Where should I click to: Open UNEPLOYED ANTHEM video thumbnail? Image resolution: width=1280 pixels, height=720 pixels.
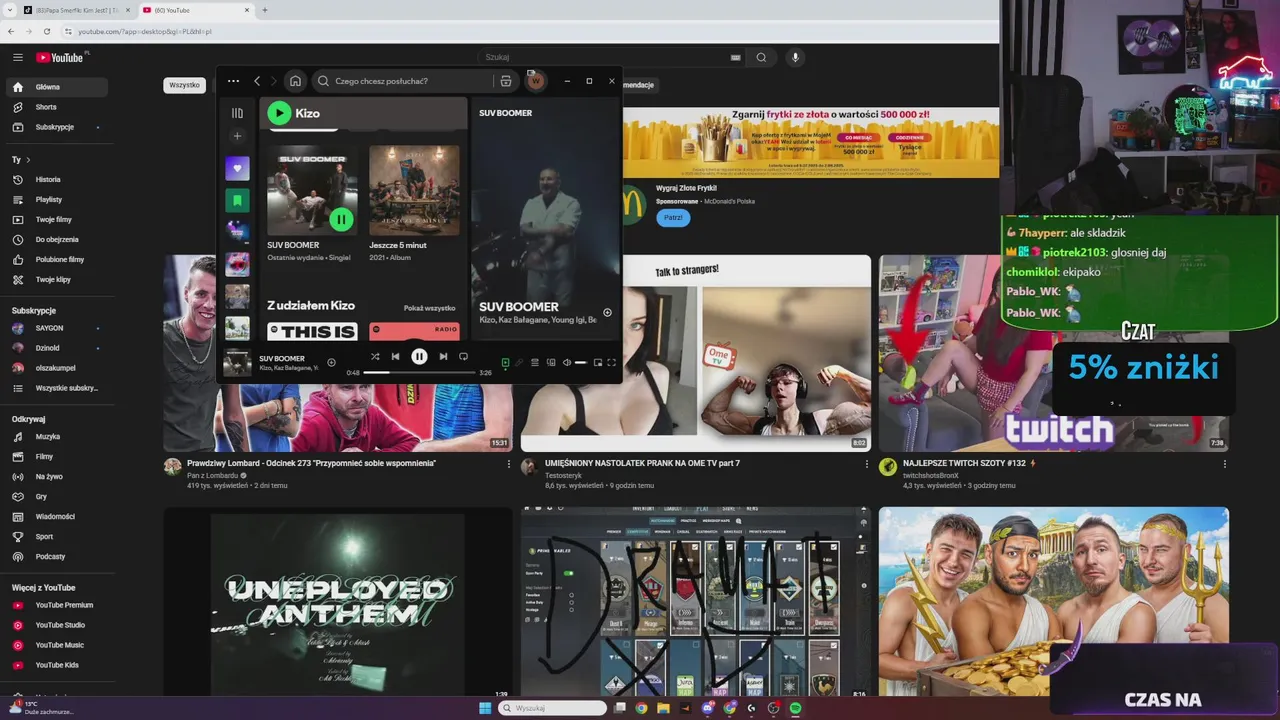(338, 602)
